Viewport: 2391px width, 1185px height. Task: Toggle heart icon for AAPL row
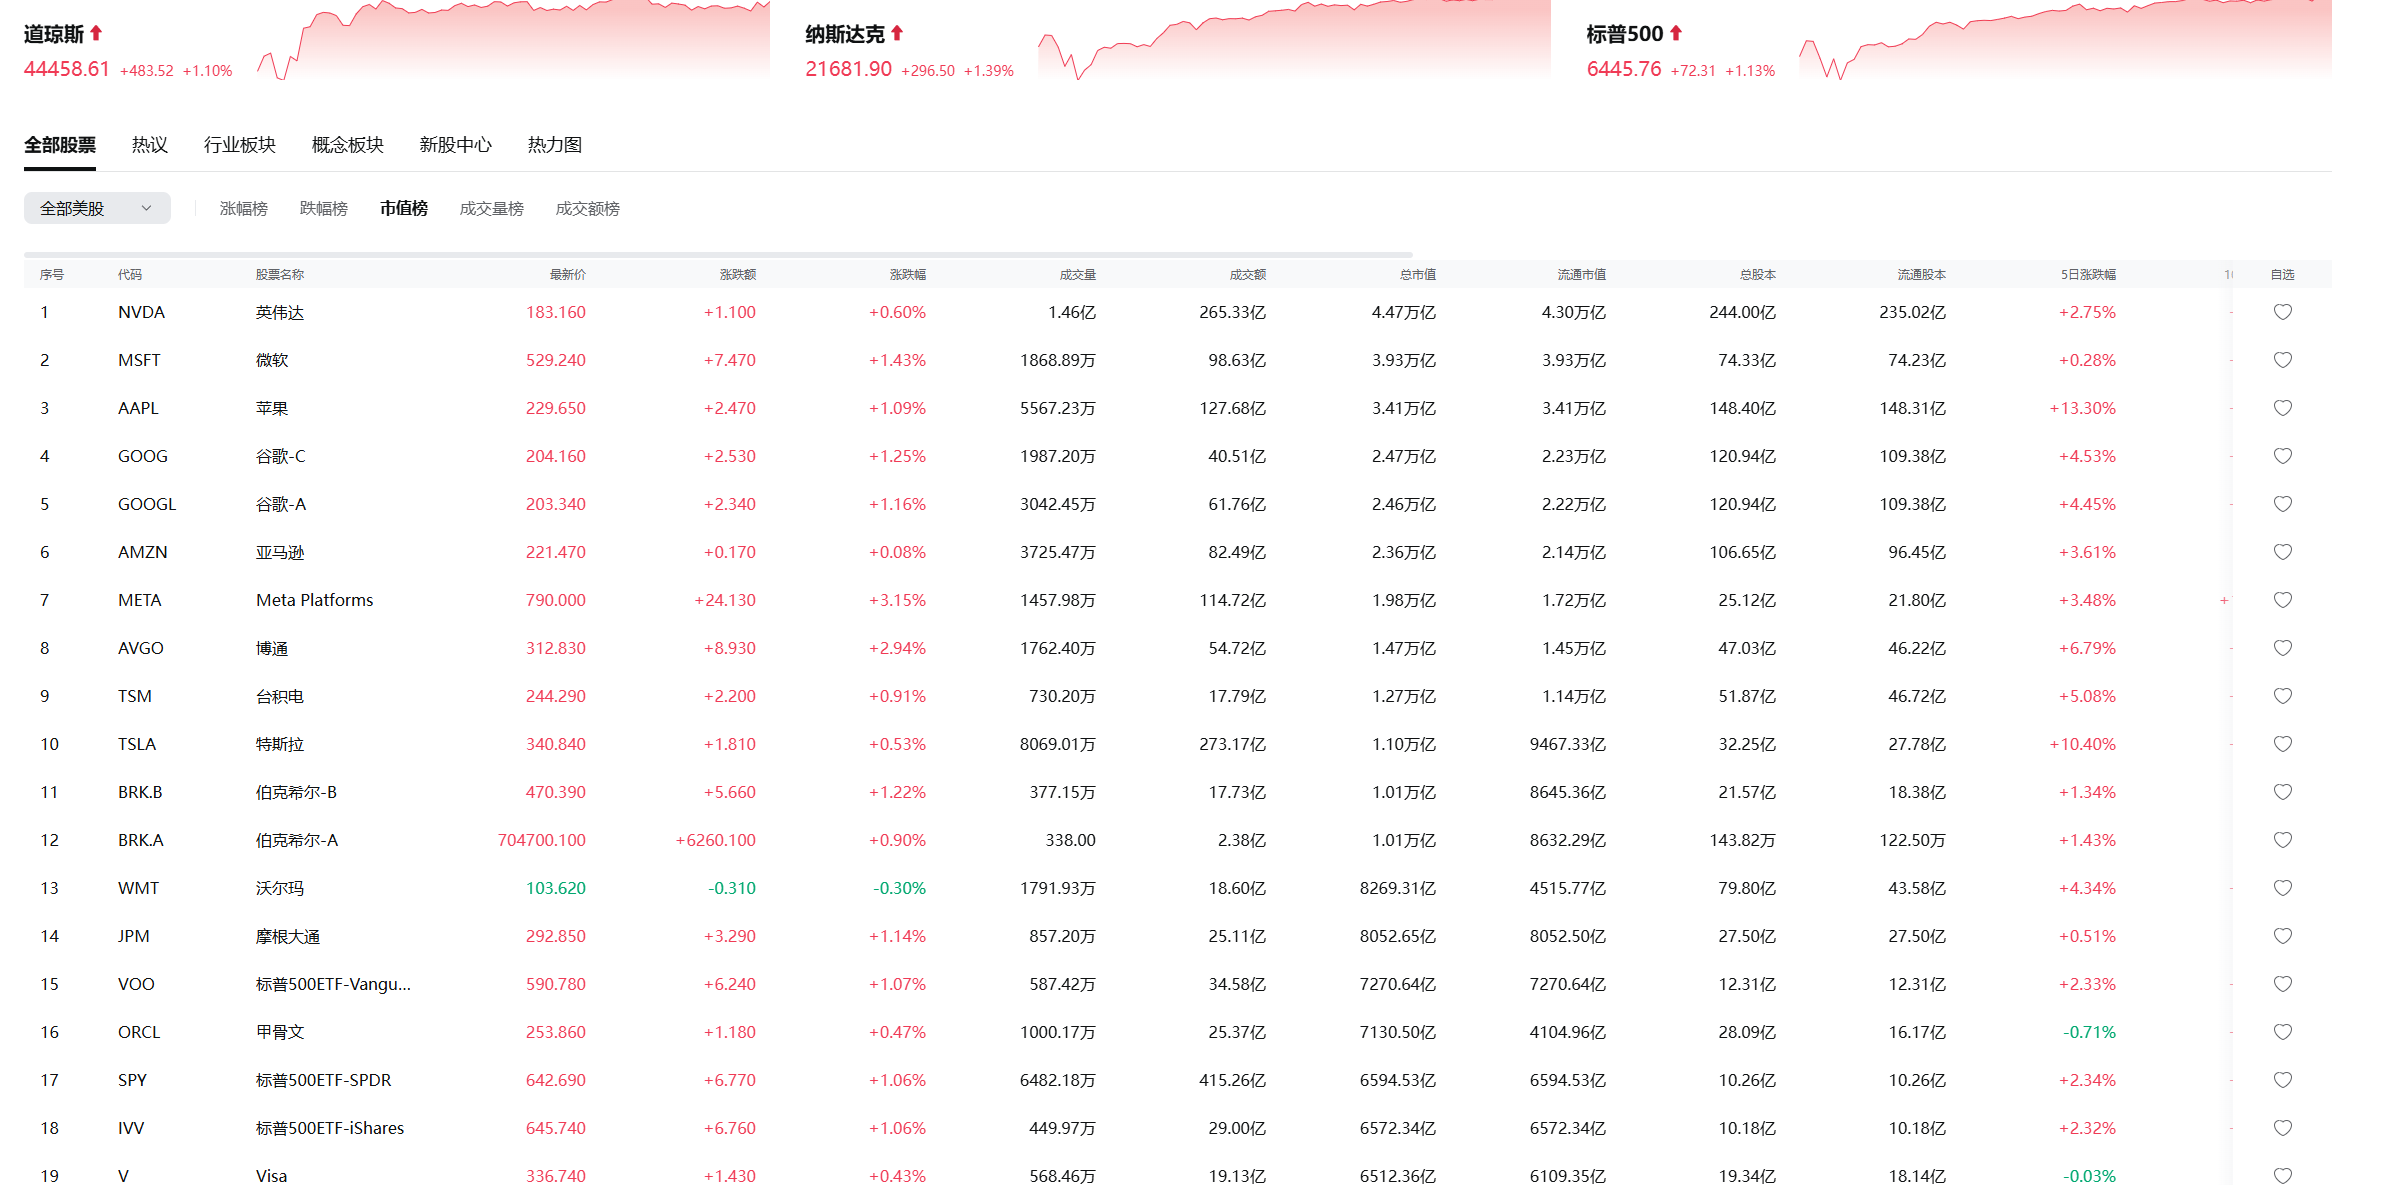click(2282, 408)
